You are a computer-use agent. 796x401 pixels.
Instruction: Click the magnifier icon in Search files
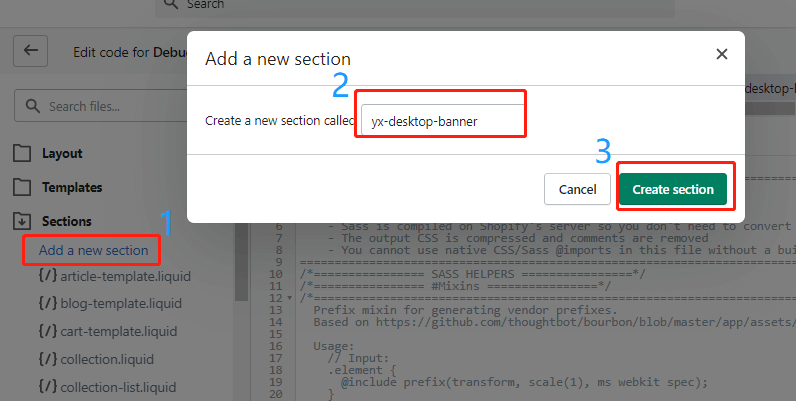click(33, 106)
